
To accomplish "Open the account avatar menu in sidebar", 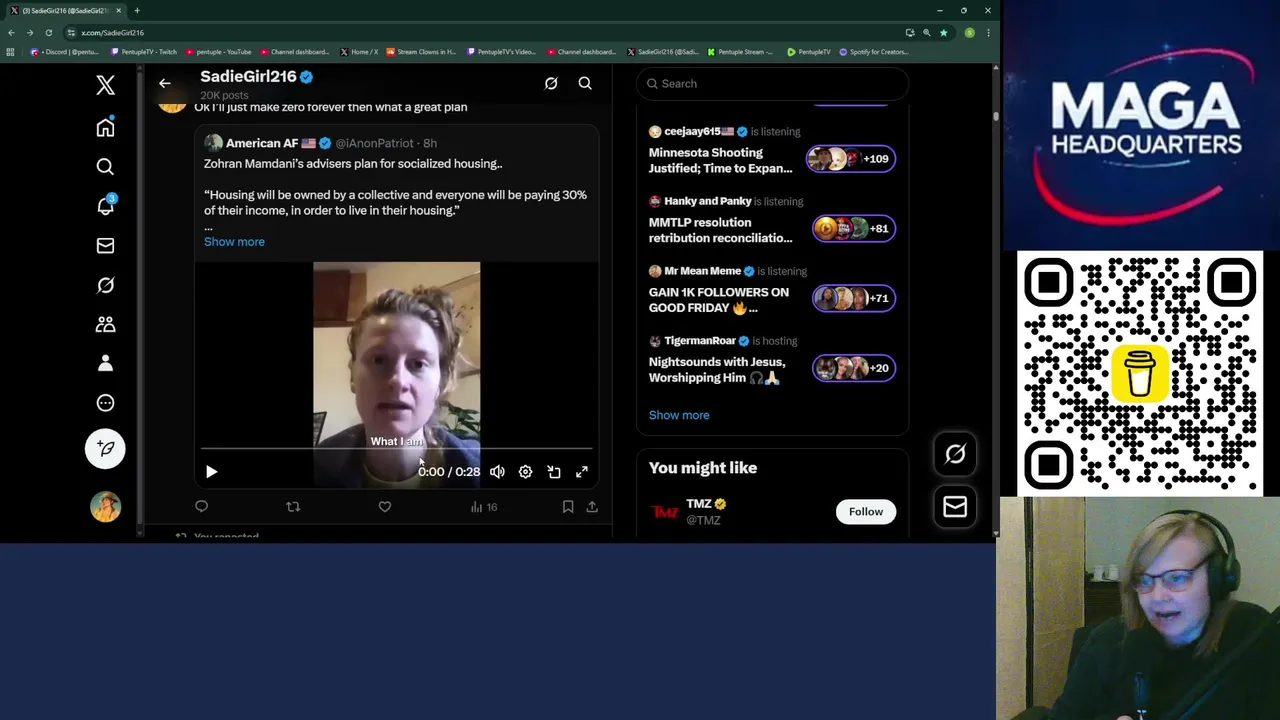I will tap(105, 507).
